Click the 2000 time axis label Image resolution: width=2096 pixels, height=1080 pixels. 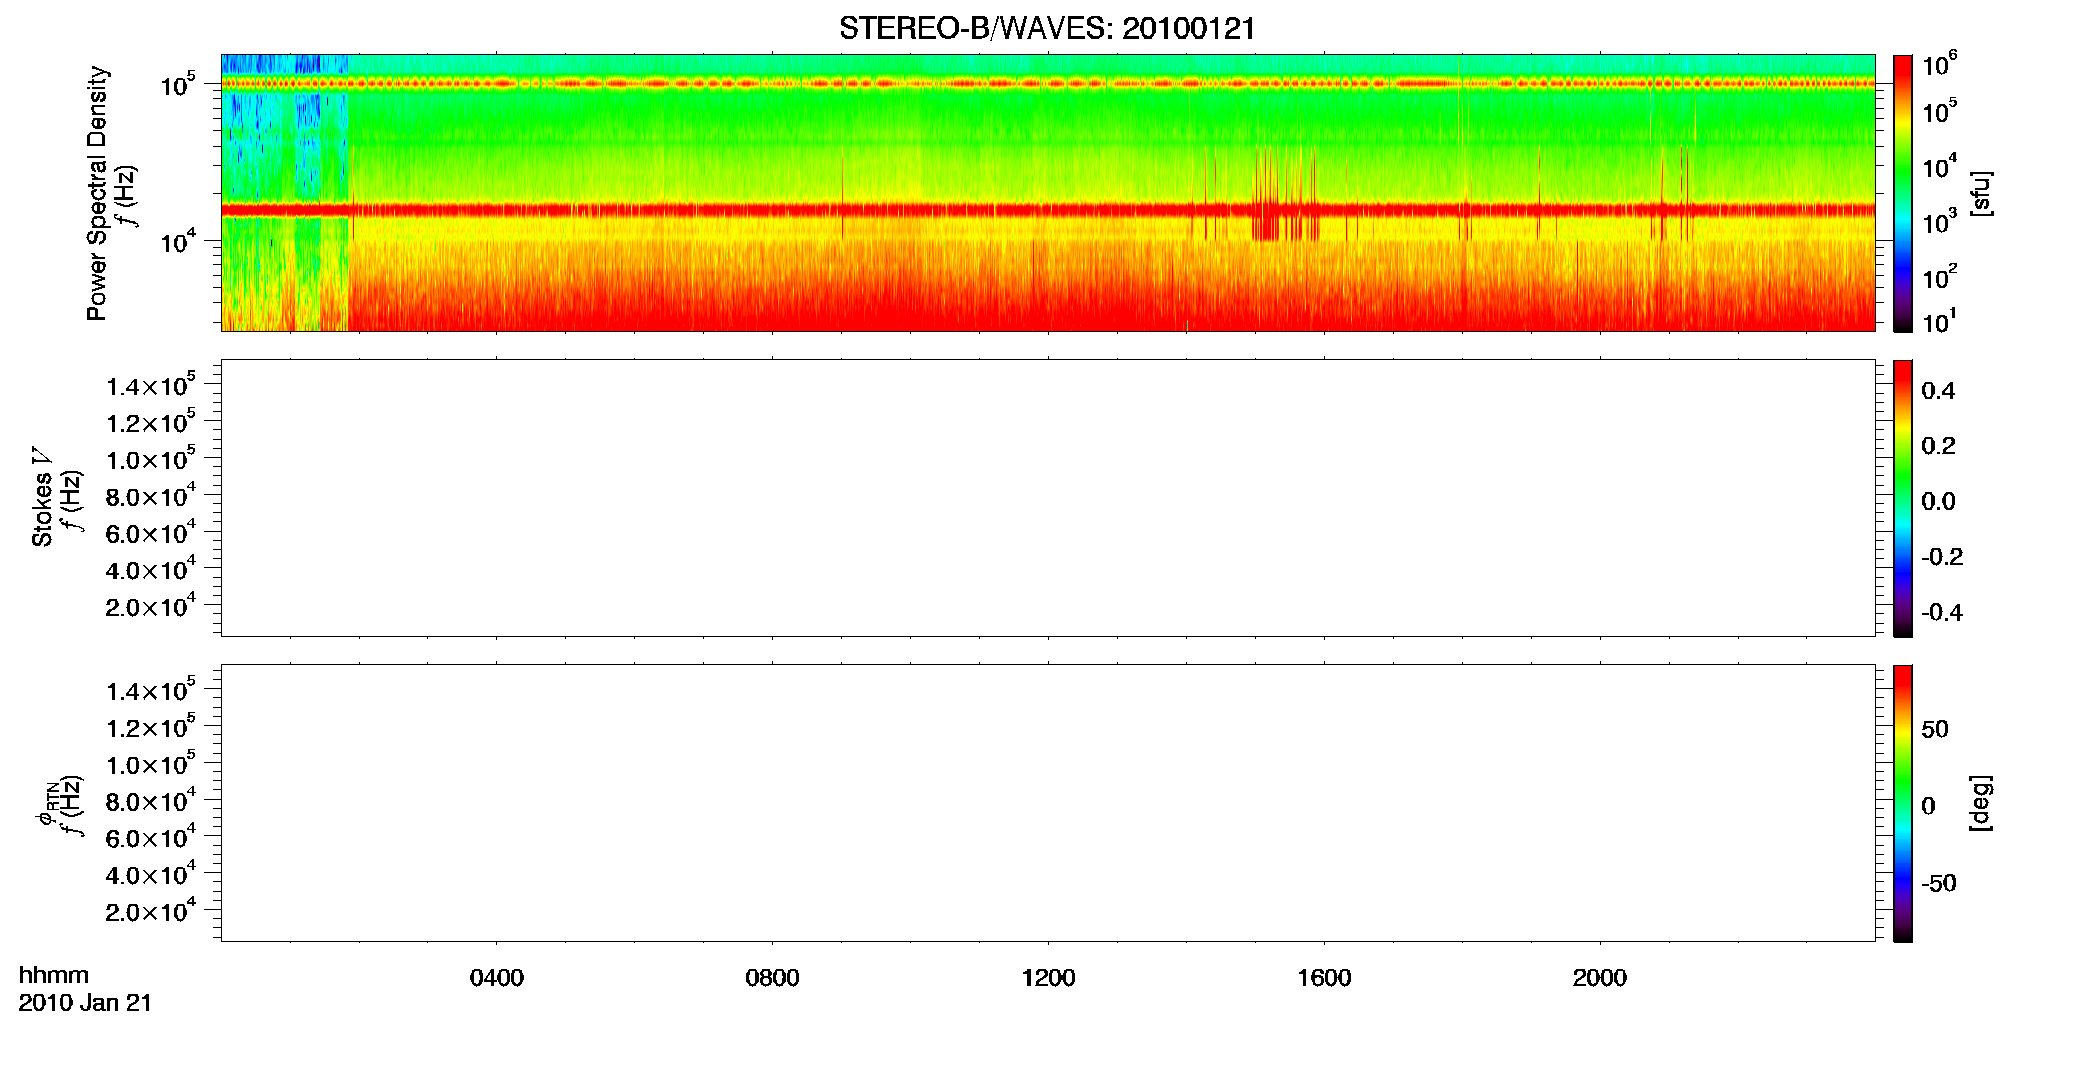coord(1599,978)
